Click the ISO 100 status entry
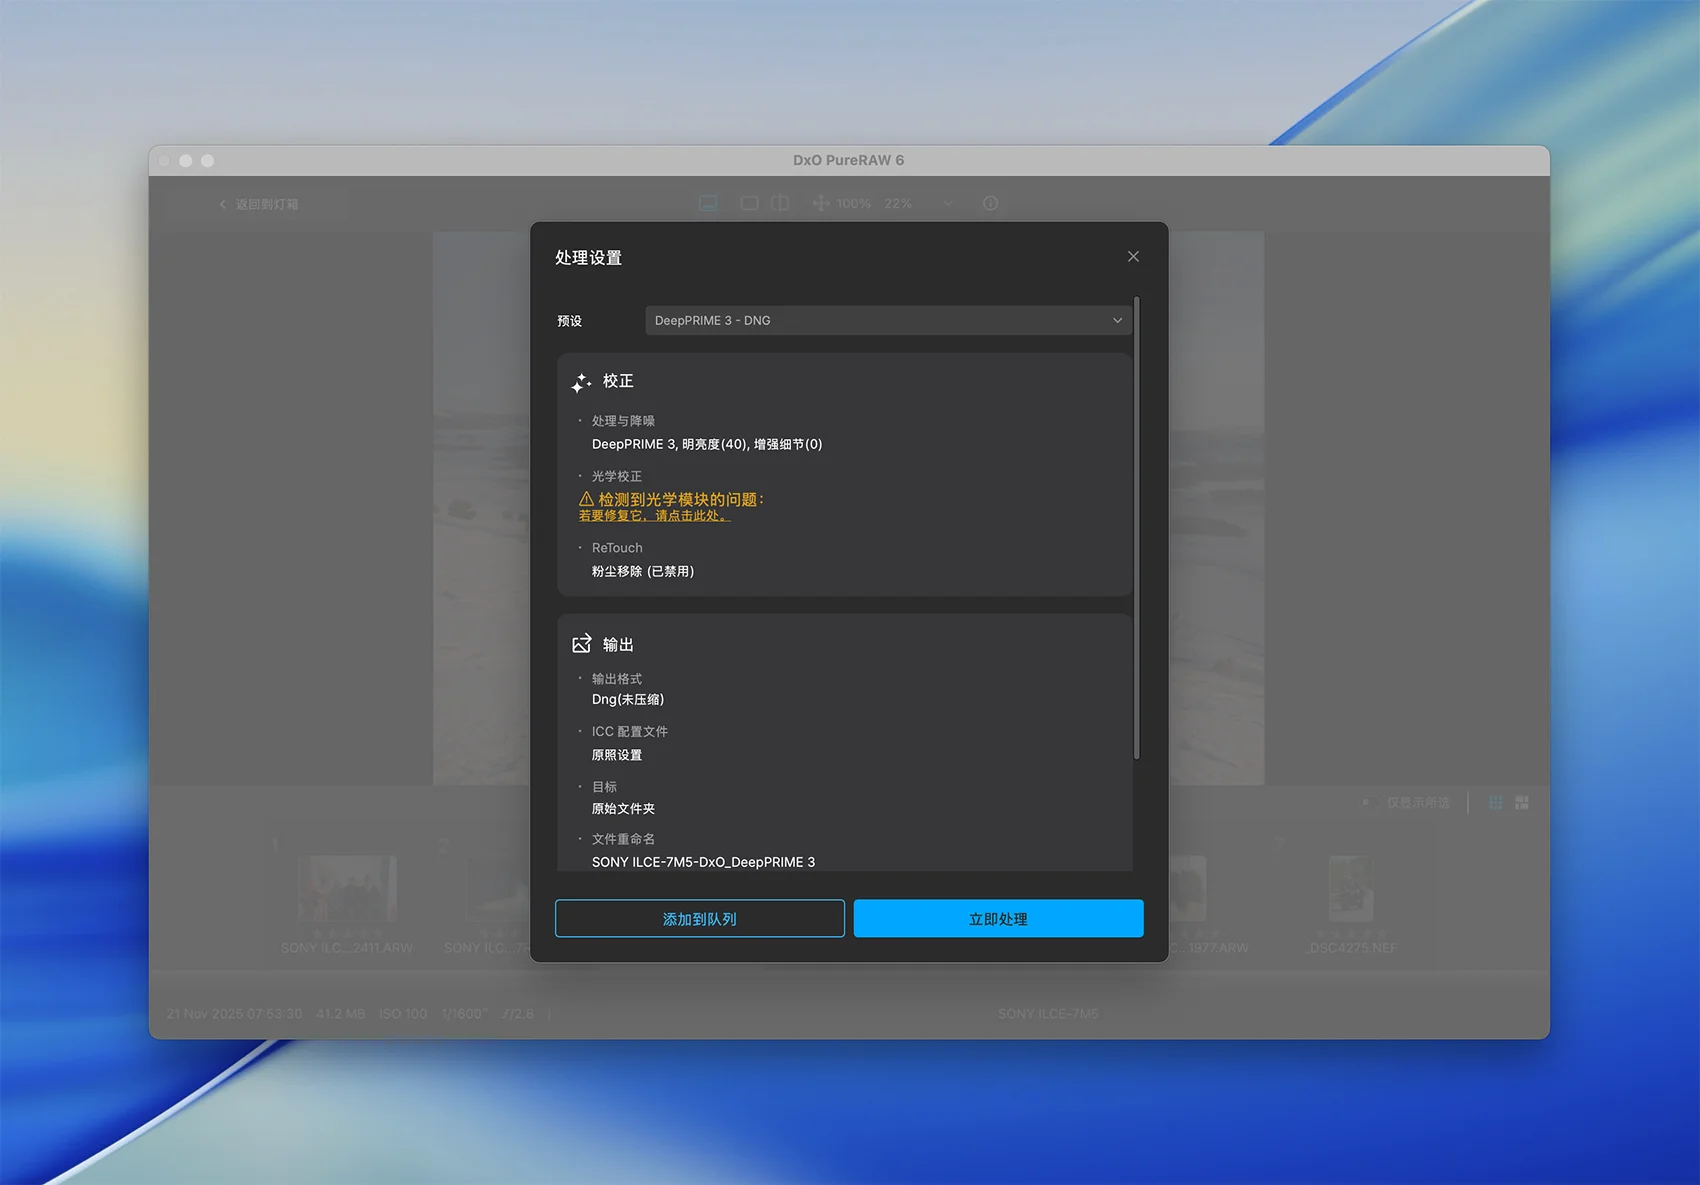The width and height of the screenshot is (1700, 1185). tap(403, 1014)
